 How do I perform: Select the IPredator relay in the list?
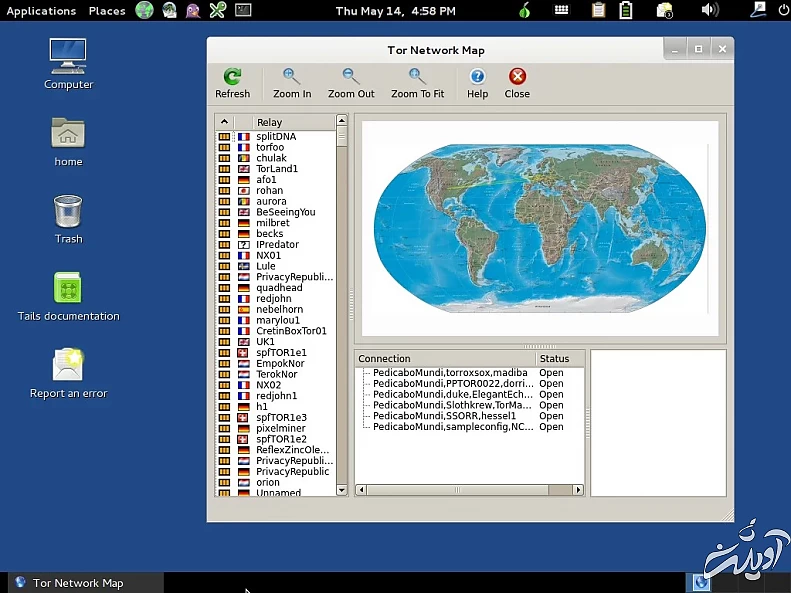pyautogui.click(x=277, y=244)
